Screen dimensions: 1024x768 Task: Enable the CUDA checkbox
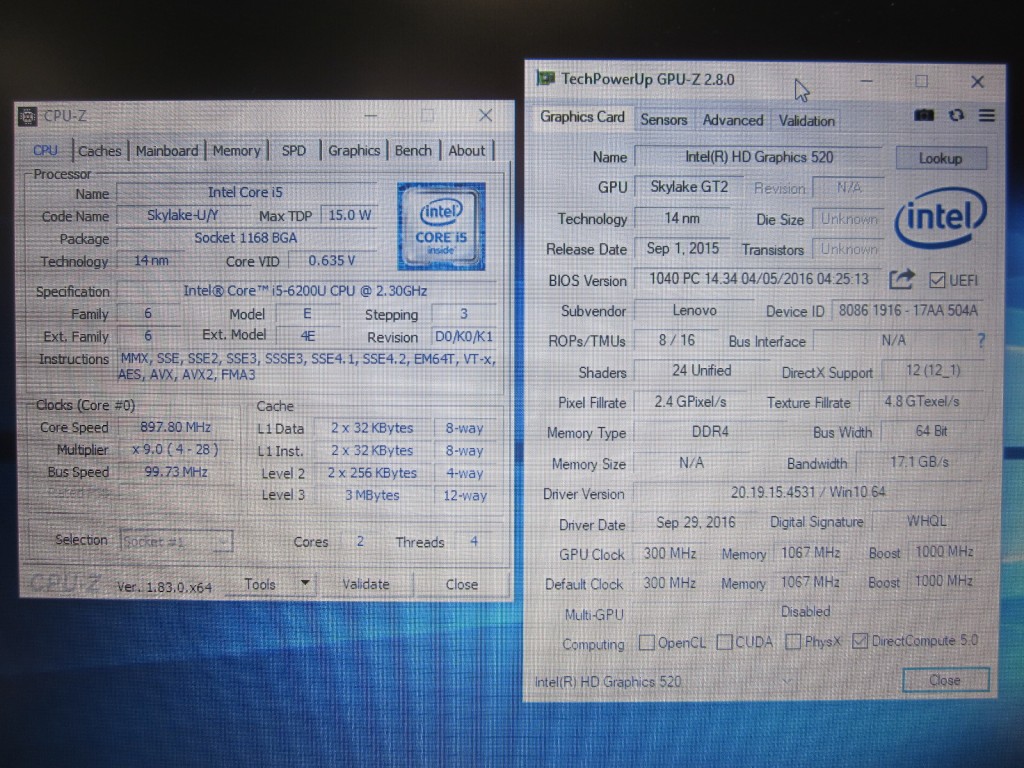(724, 642)
